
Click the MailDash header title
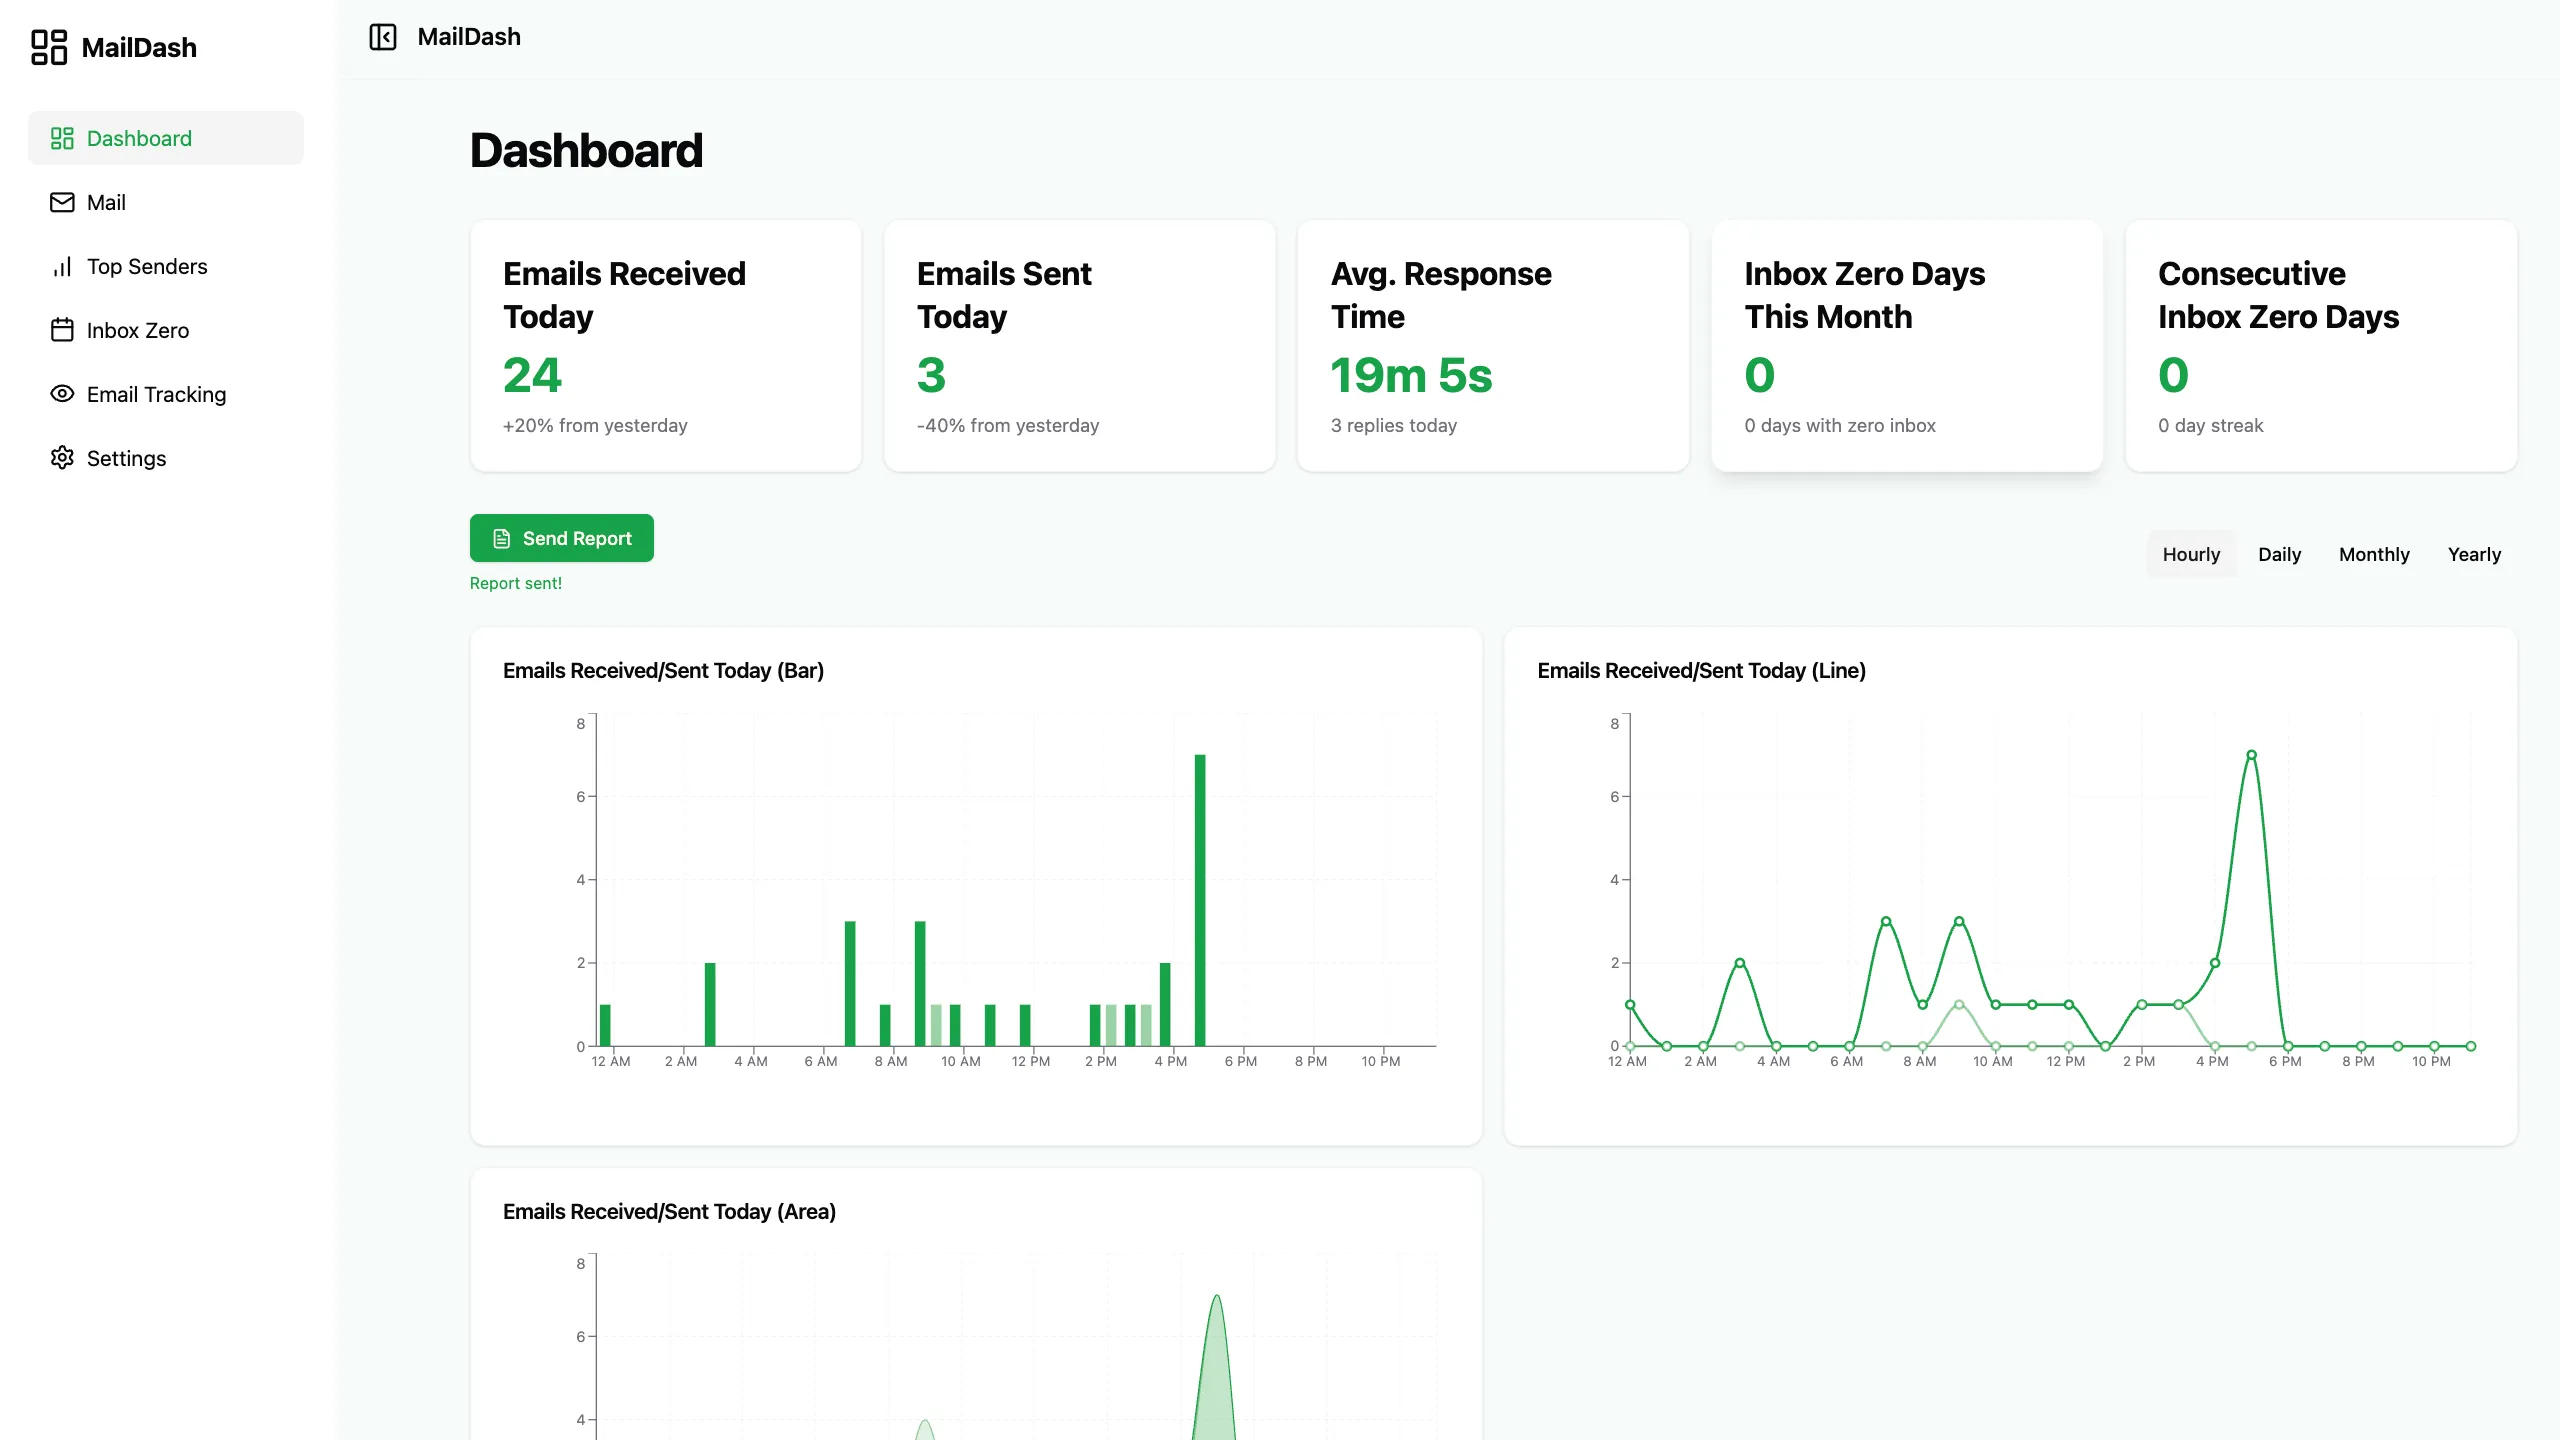click(469, 37)
